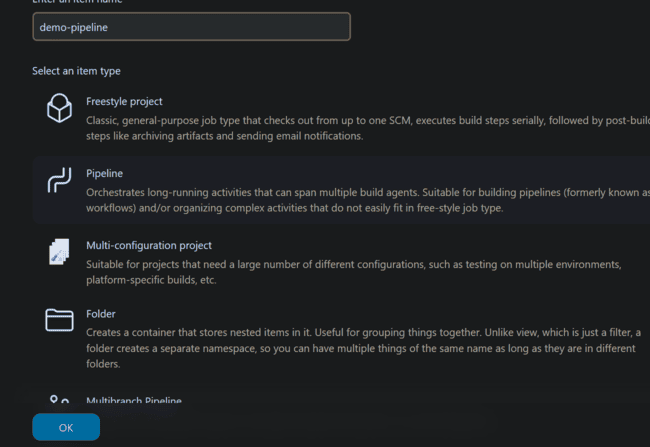Choose the Pipeline title text

(x=104, y=173)
